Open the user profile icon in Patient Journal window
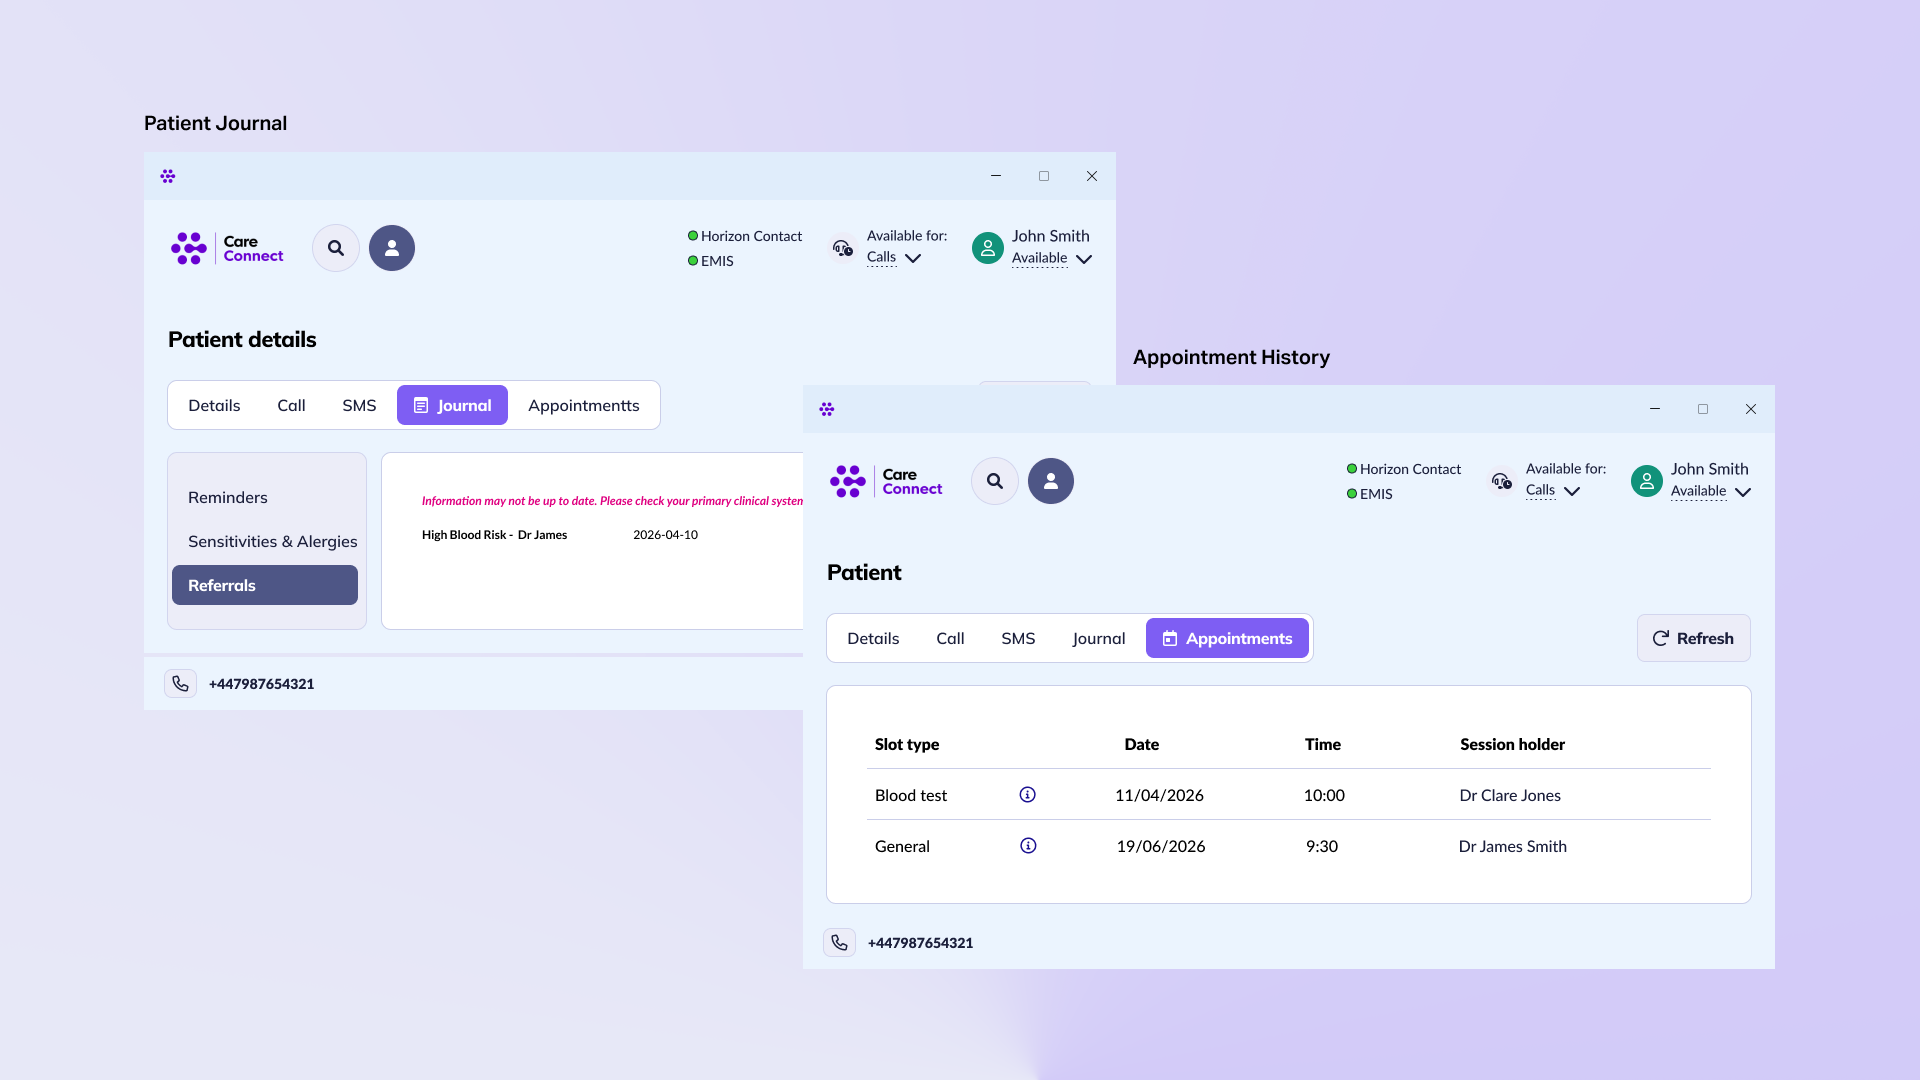Image resolution: width=1920 pixels, height=1080 pixels. tap(392, 248)
